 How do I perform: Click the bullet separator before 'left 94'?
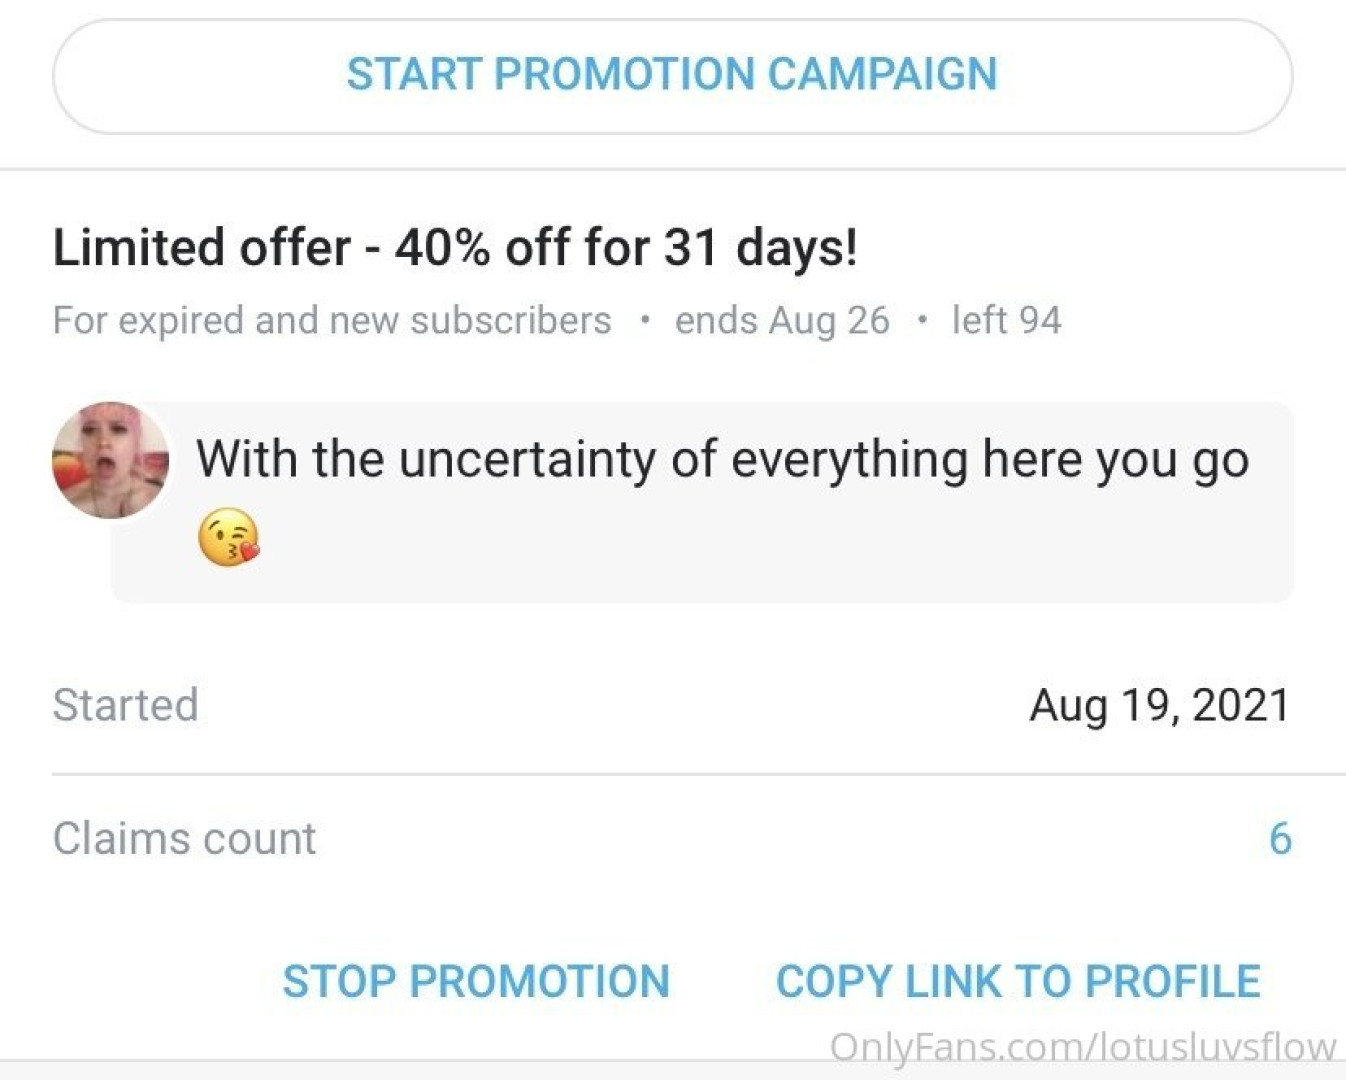(x=921, y=320)
